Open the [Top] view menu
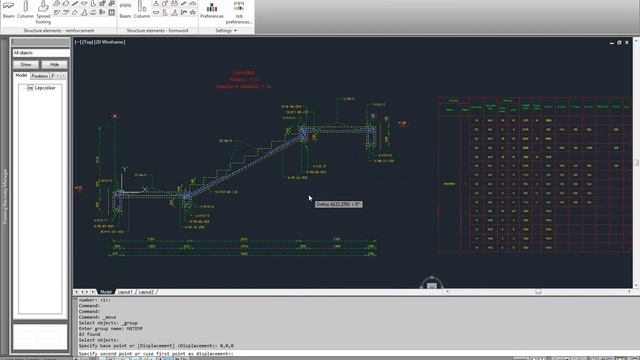Viewport: 640px width, 360px height. [87, 42]
